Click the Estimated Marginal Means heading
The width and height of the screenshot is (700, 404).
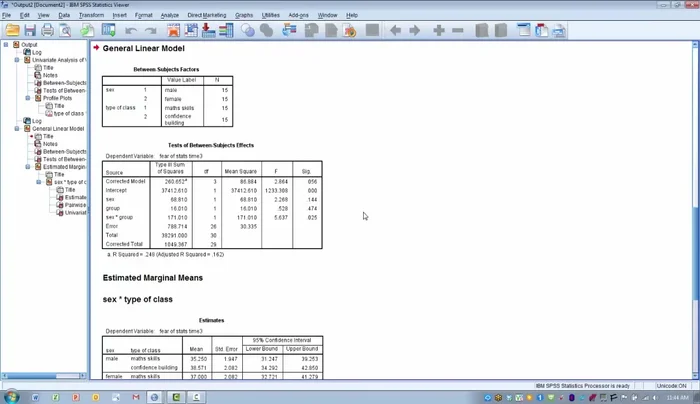click(x=153, y=278)
